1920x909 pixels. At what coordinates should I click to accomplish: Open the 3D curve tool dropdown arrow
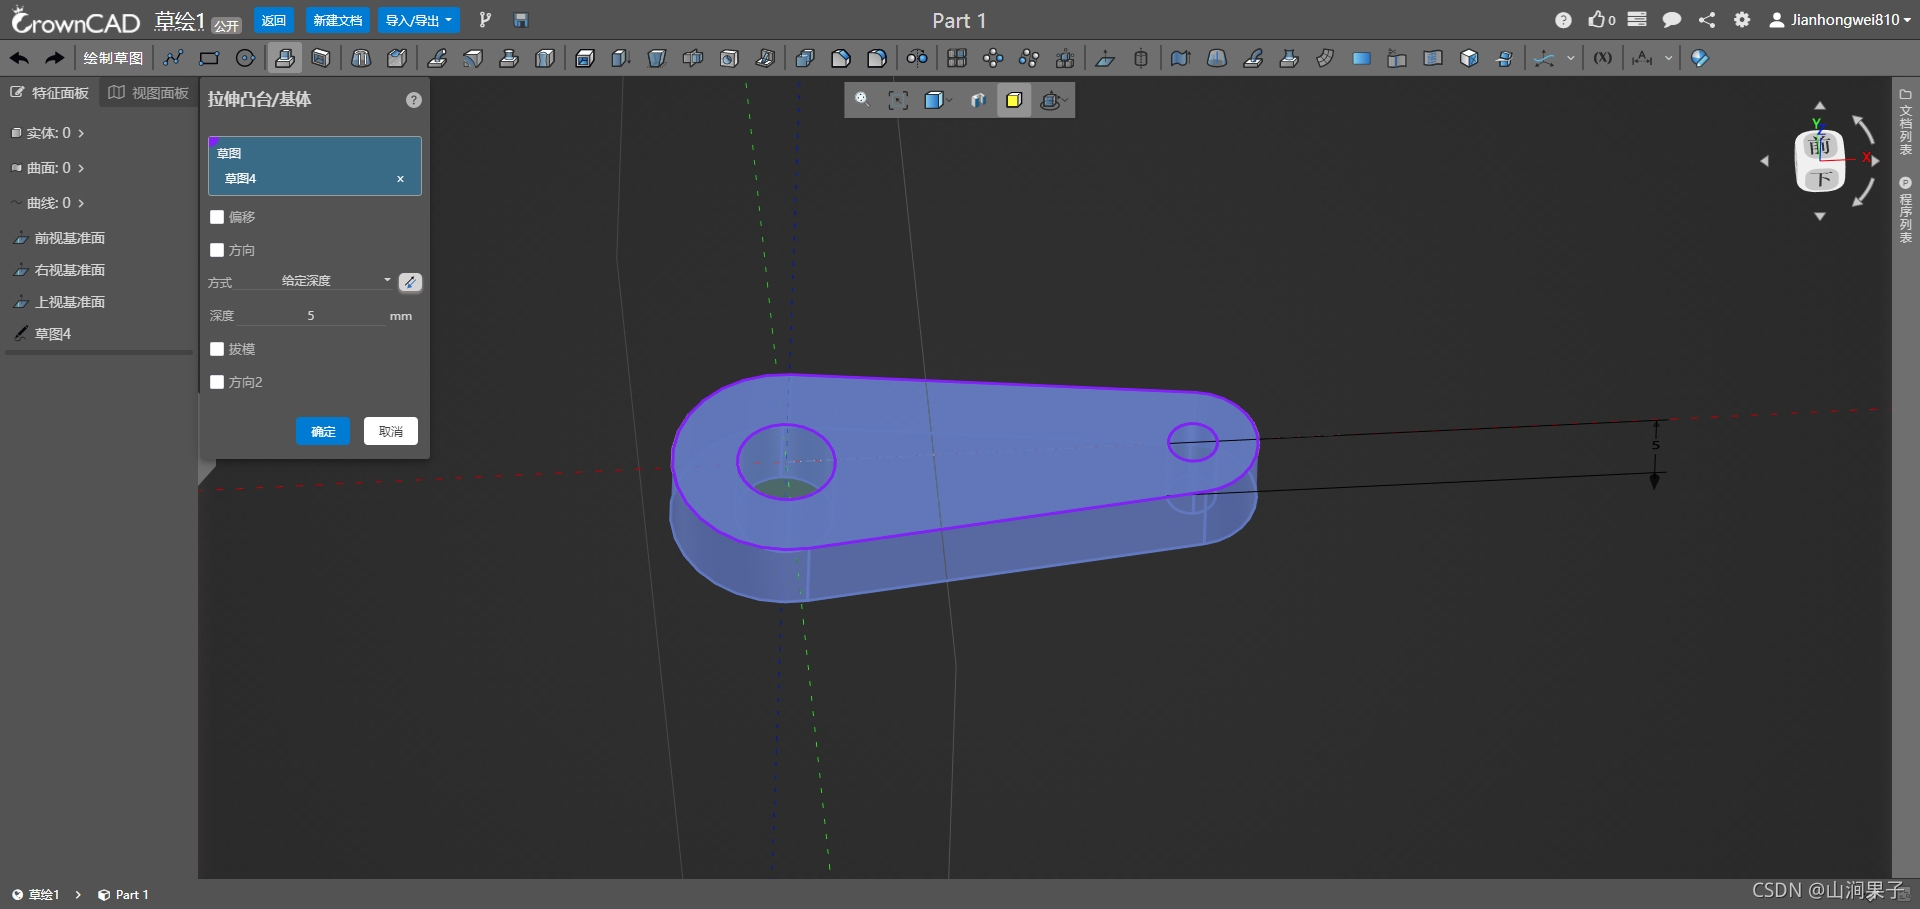[x=1571, y=58]
